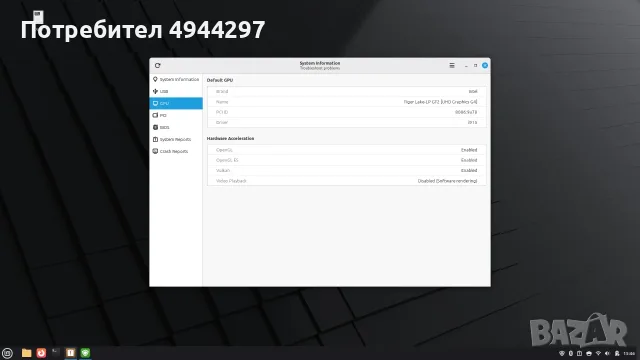The image size is (640, 360).
Task: Click the Brand row value Intel
Action: (473, 91)
